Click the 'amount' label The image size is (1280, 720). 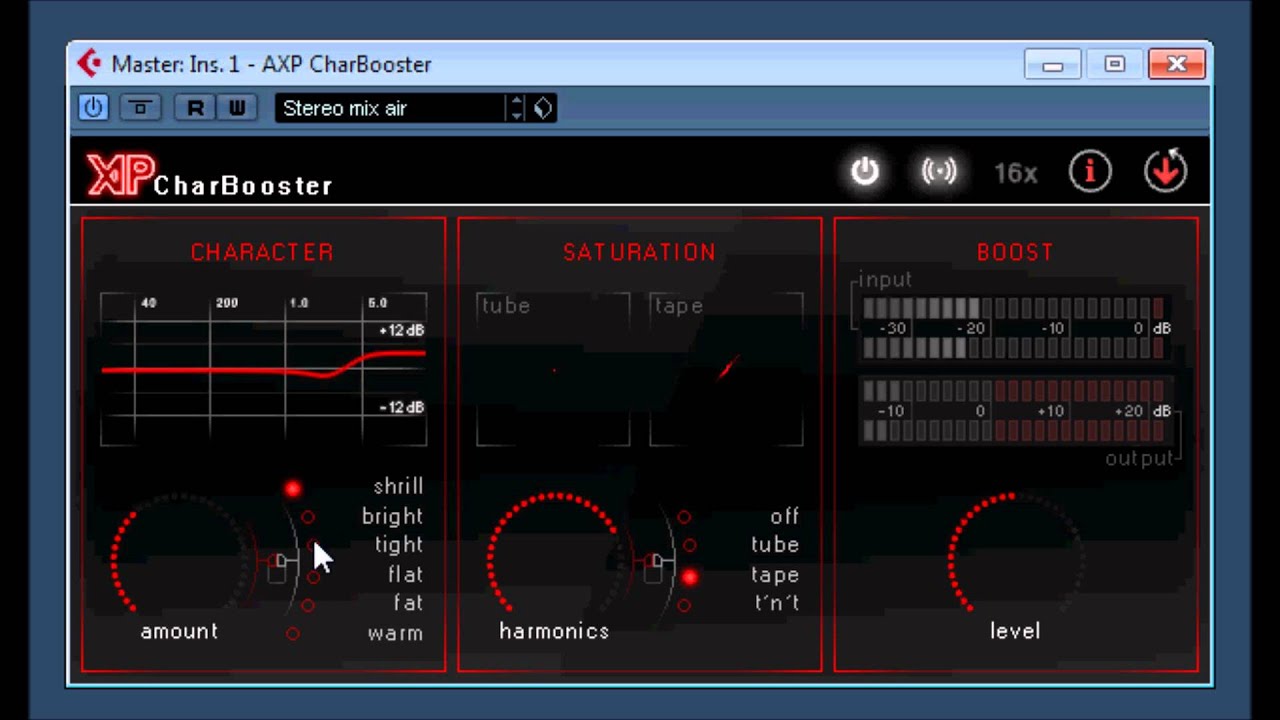[x=179, y=631]
